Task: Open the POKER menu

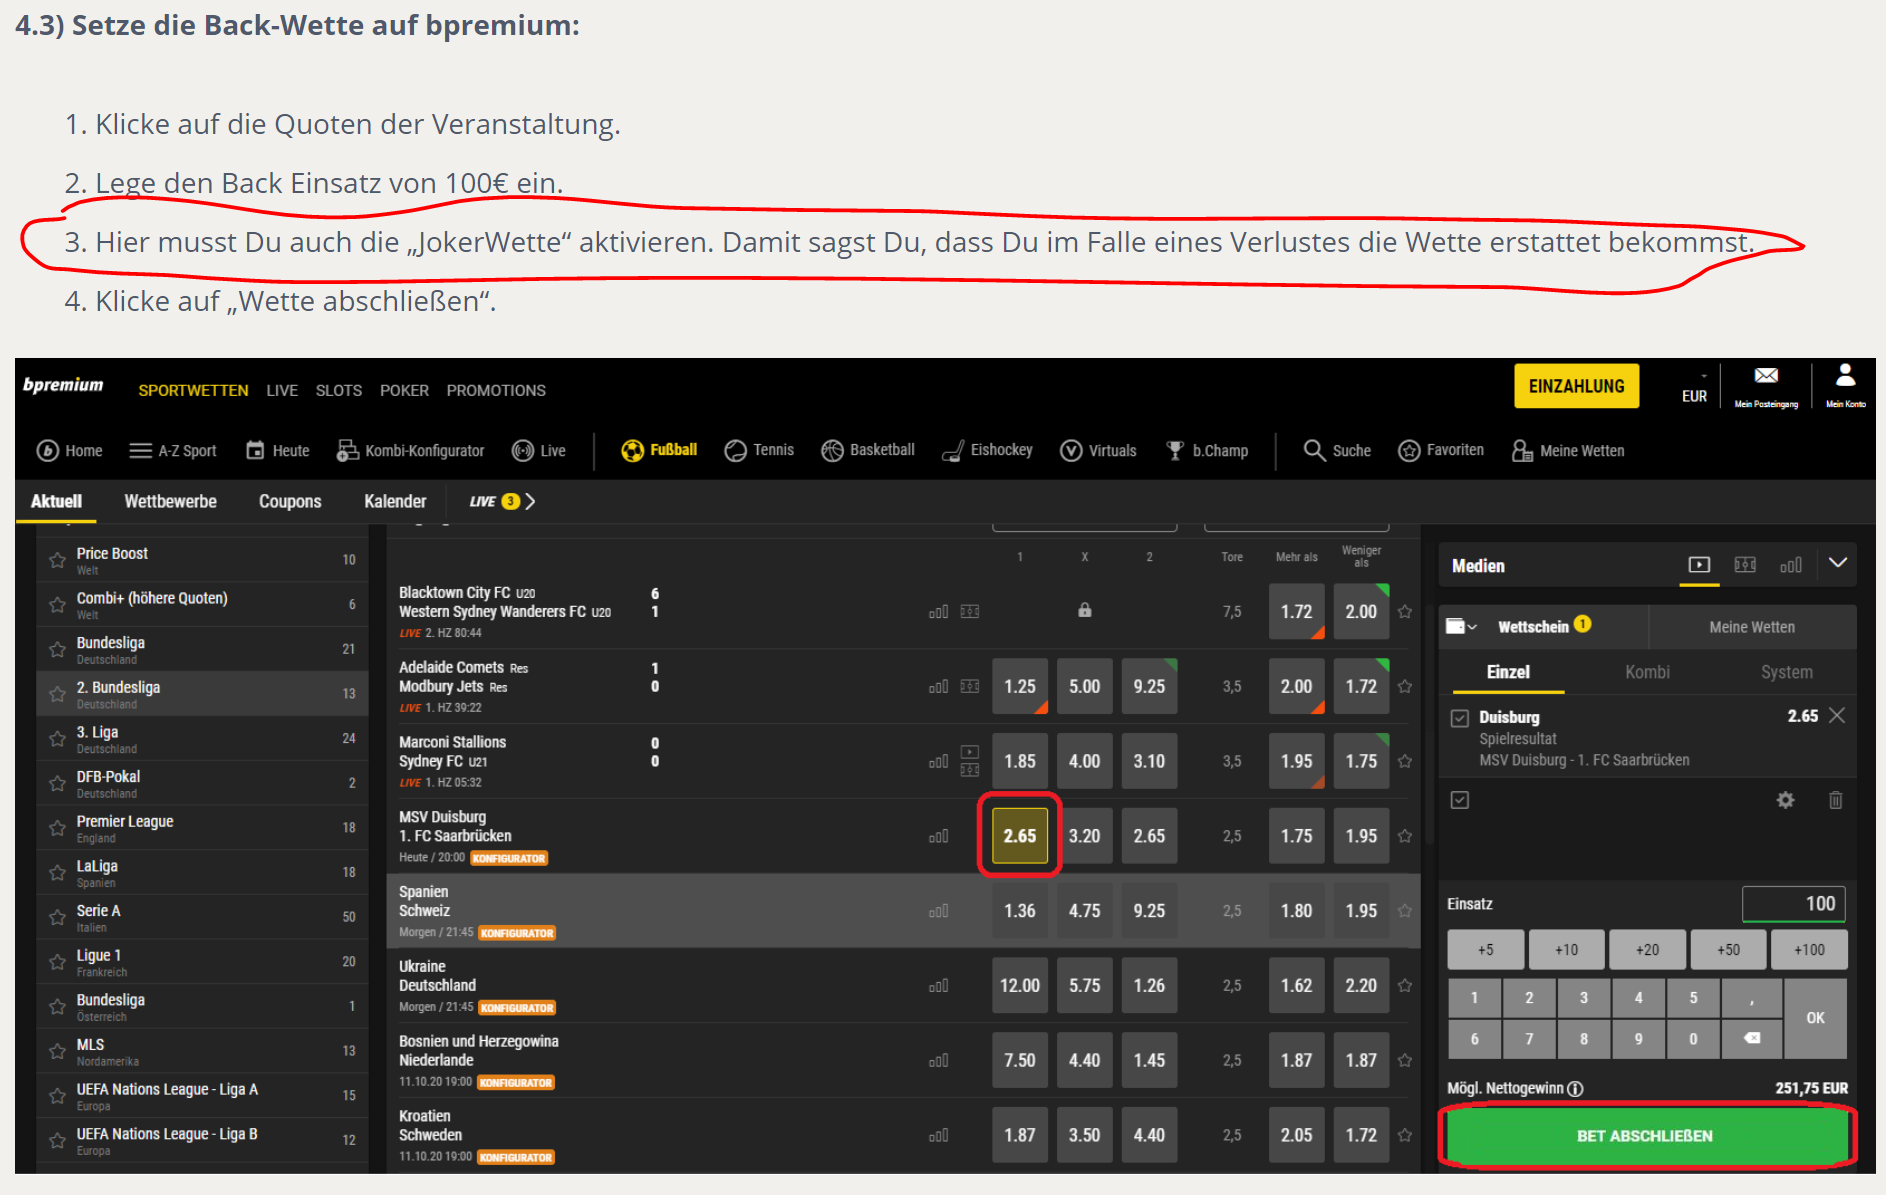Action: point(404,390)
